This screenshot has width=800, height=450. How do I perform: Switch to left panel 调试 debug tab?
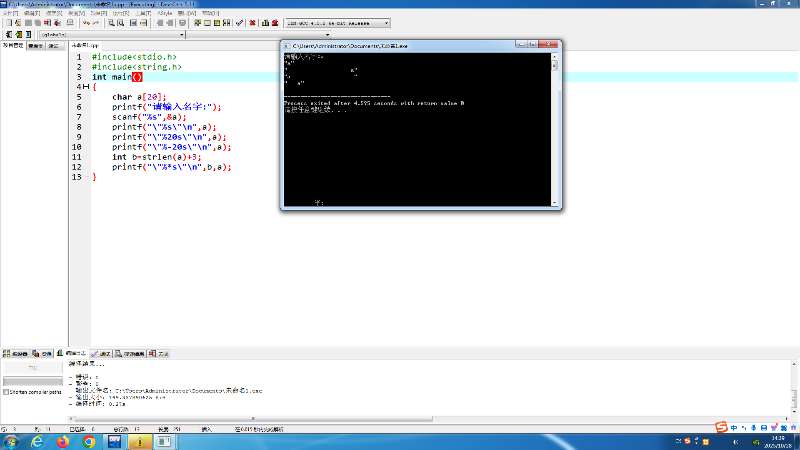click(x=54, y=46)
